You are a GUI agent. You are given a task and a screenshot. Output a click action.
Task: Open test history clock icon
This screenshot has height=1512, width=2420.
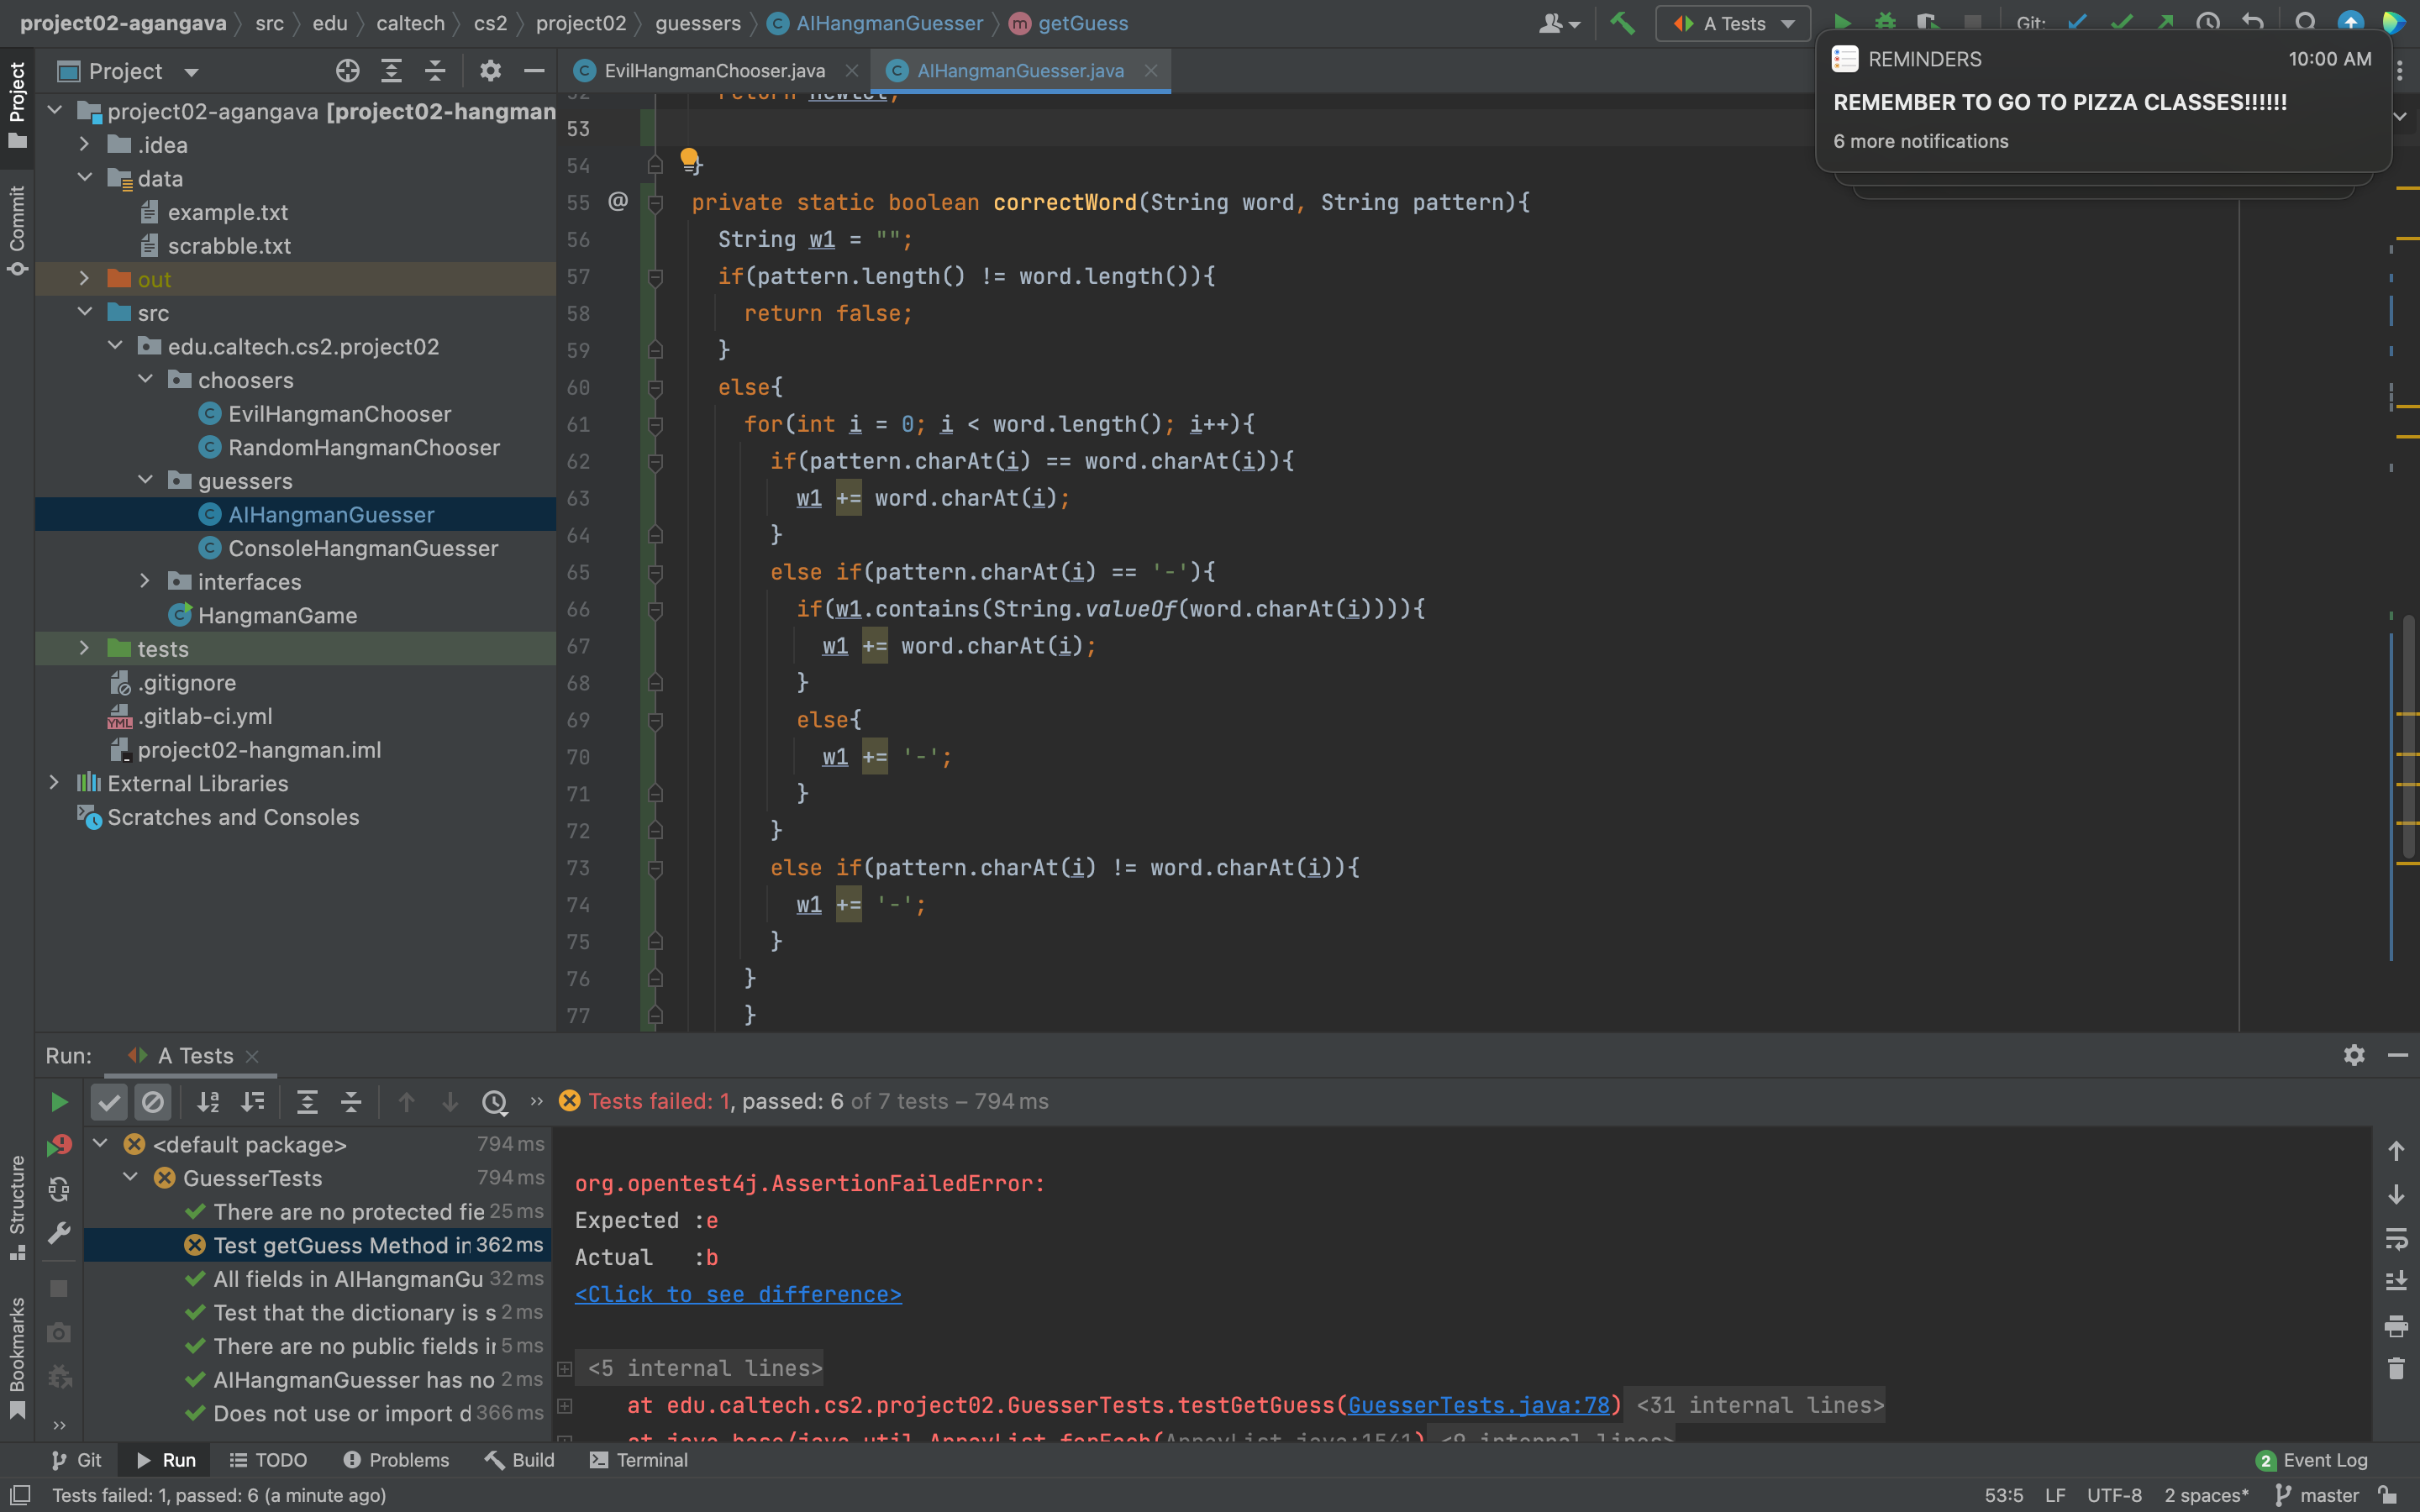pos(494,1102)
